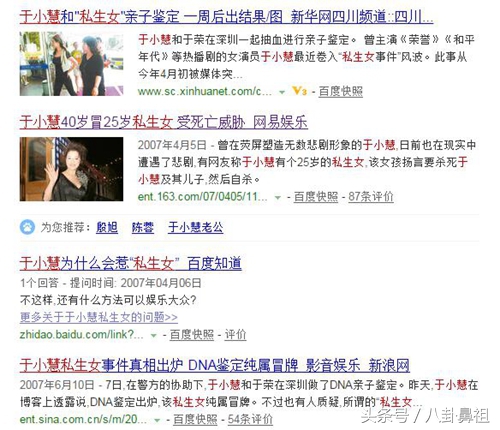Expand dropdown arrow beside zhidao.baidu.com URL

click(x=153, y=335)
